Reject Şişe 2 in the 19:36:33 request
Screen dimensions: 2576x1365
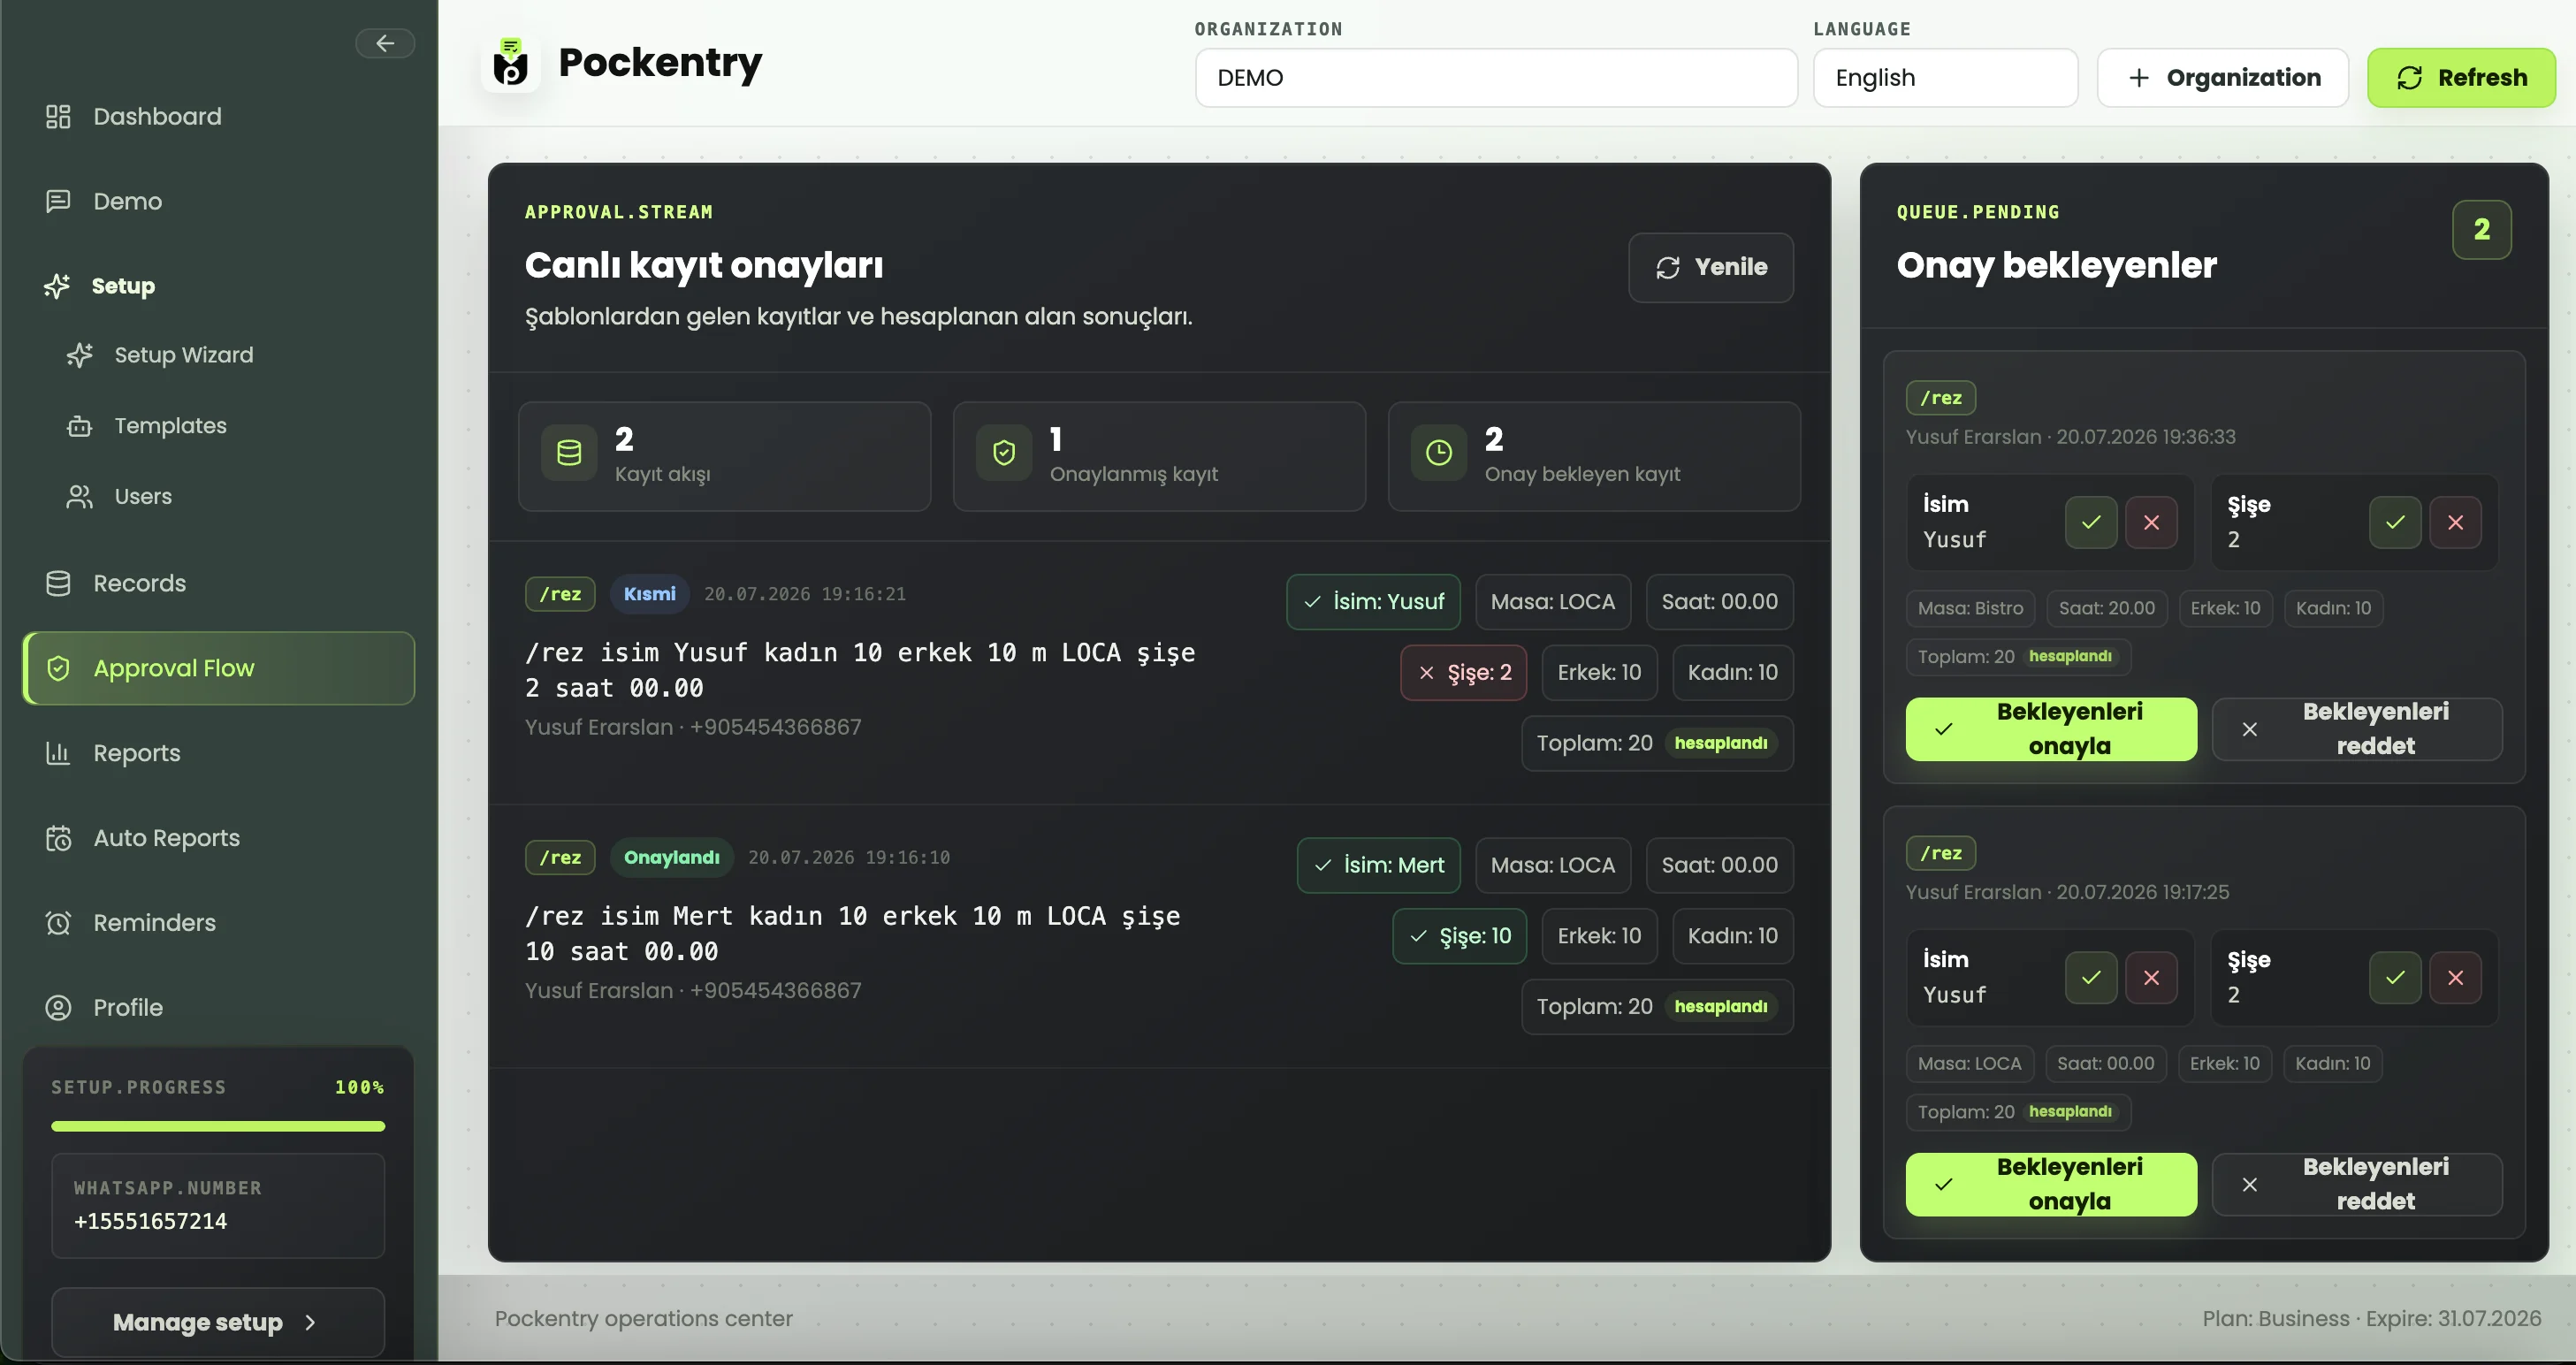[x=2455, y=523]
